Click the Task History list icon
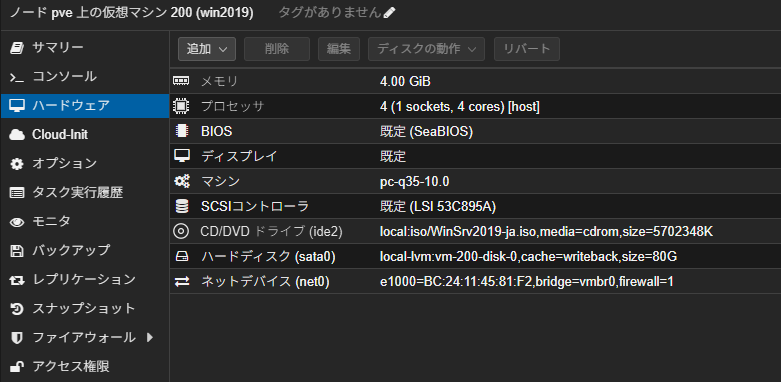The image size is (781, 382). point(17,193)
